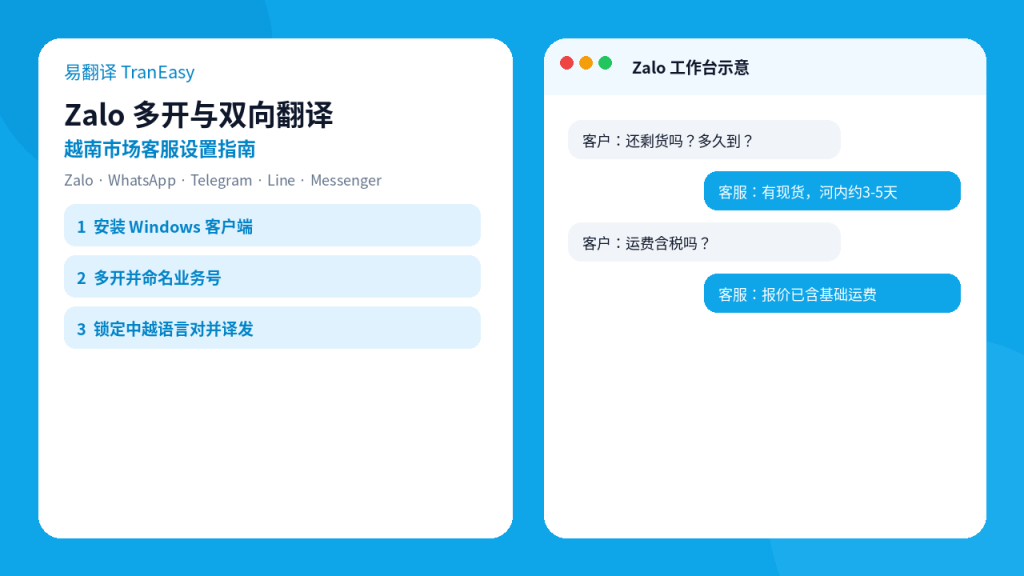
Task: Click the window title Zalo 工作台示意
Action: pyautogui.click(x=690, y=67)
